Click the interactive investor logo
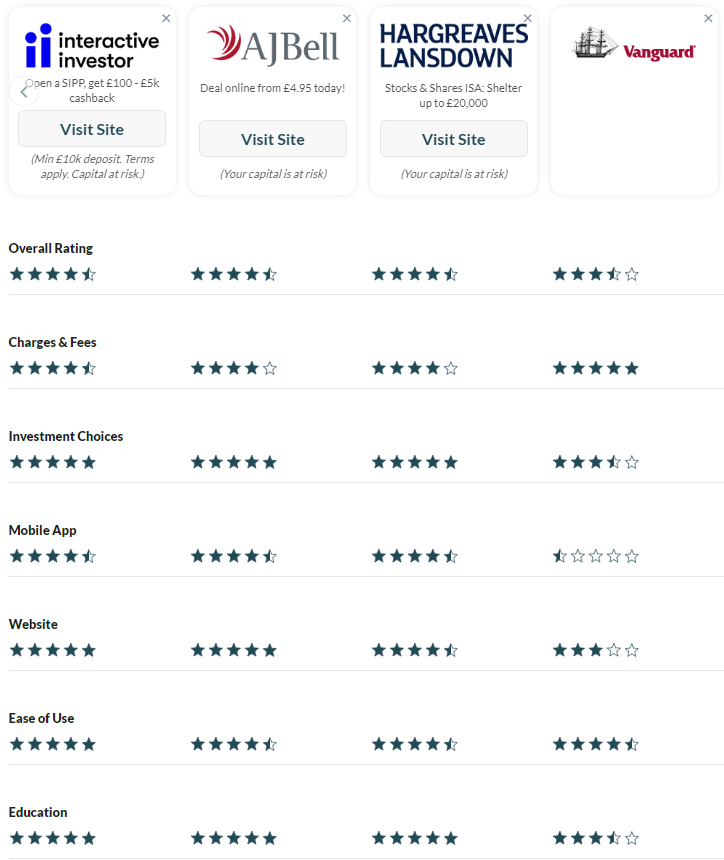 click(92, 46)
